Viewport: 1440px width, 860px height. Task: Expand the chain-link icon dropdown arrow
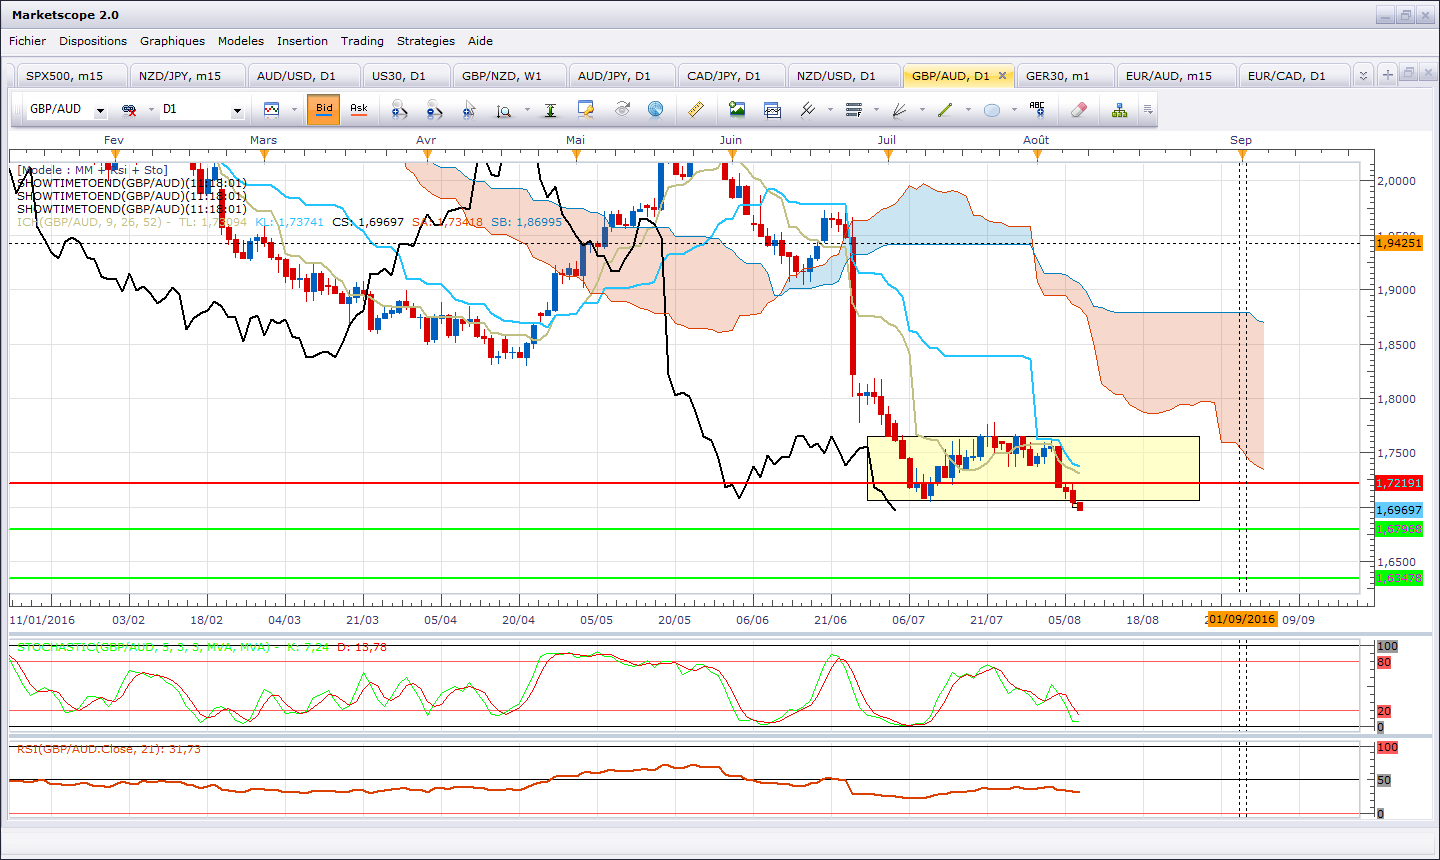tap(151, 110)
